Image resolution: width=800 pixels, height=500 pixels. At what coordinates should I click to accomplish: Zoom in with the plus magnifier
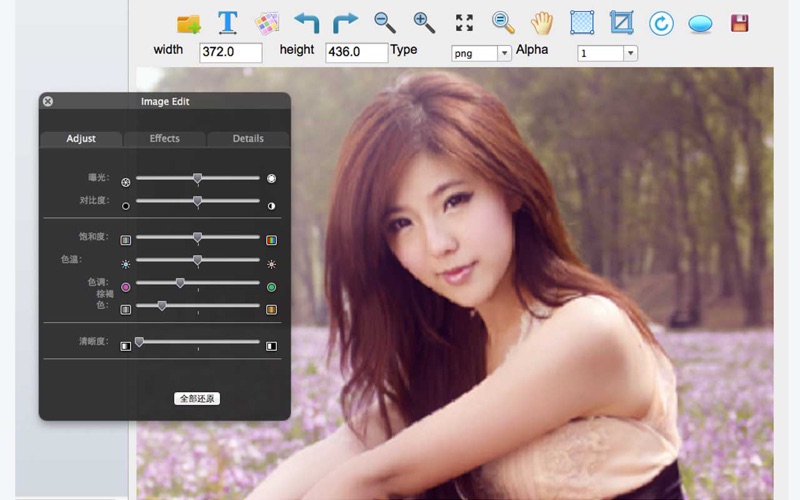tap(424, 22)
